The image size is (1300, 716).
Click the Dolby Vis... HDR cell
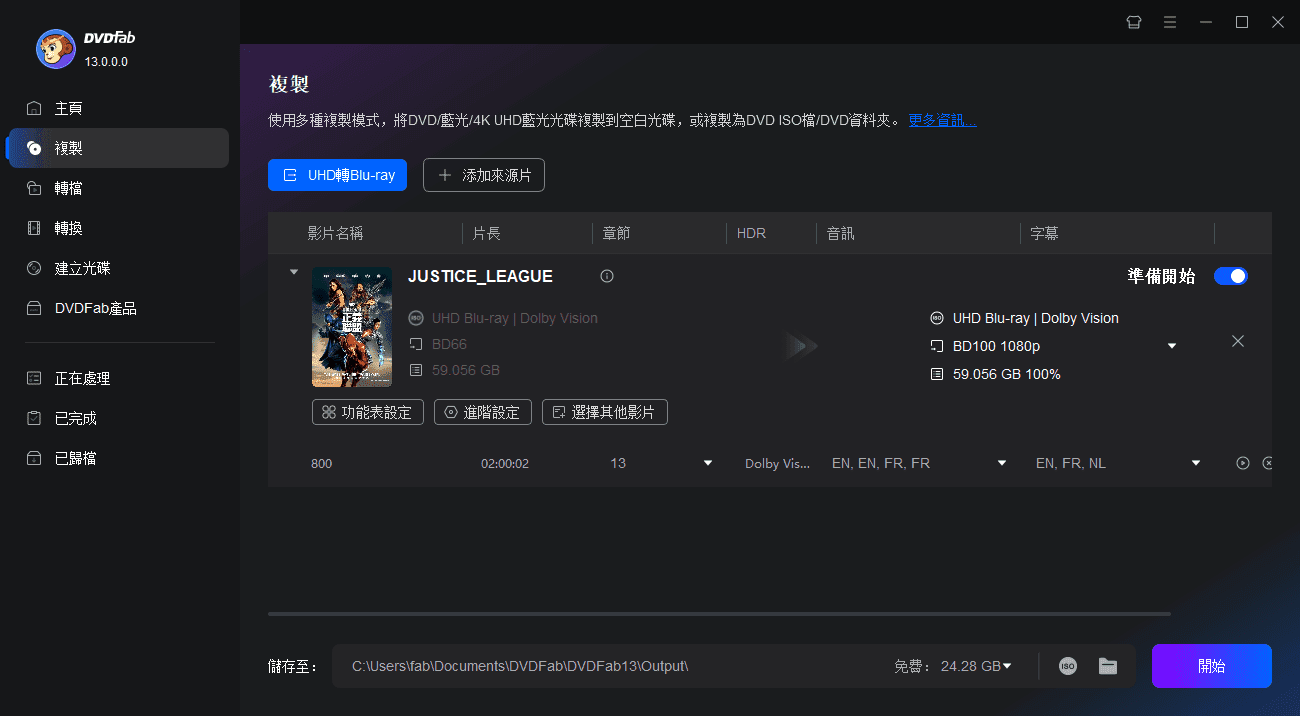(777, 464)
